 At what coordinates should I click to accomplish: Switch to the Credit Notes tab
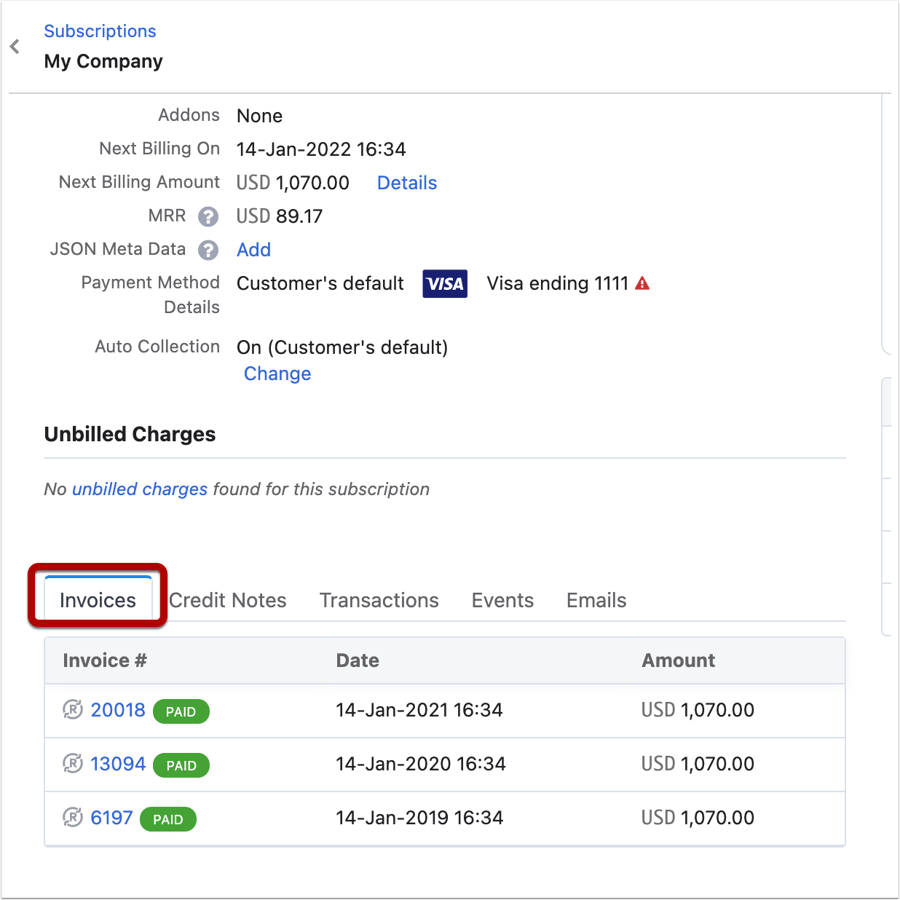(x=228, y=600)
